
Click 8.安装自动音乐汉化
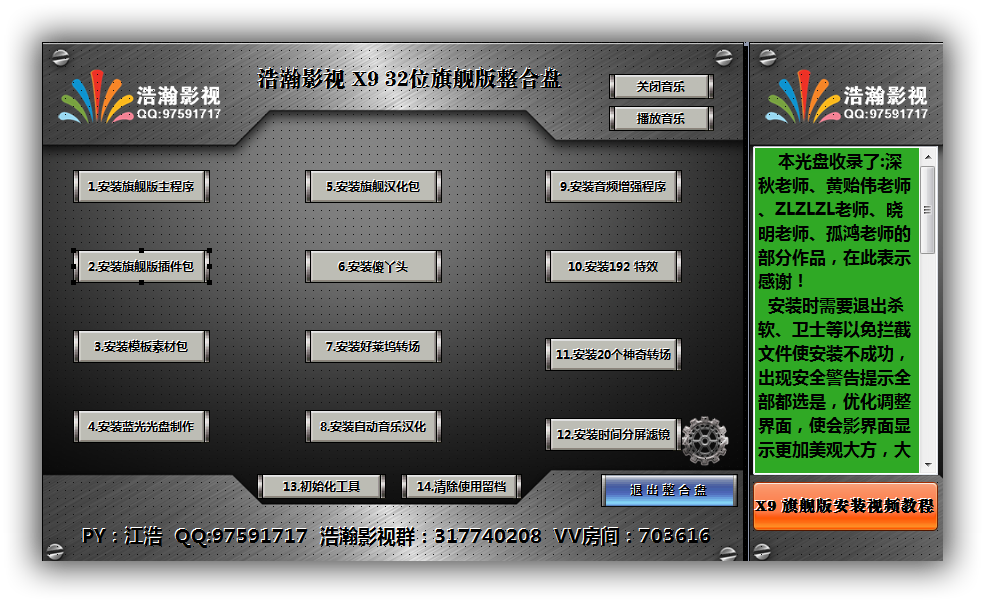[373, 426]
